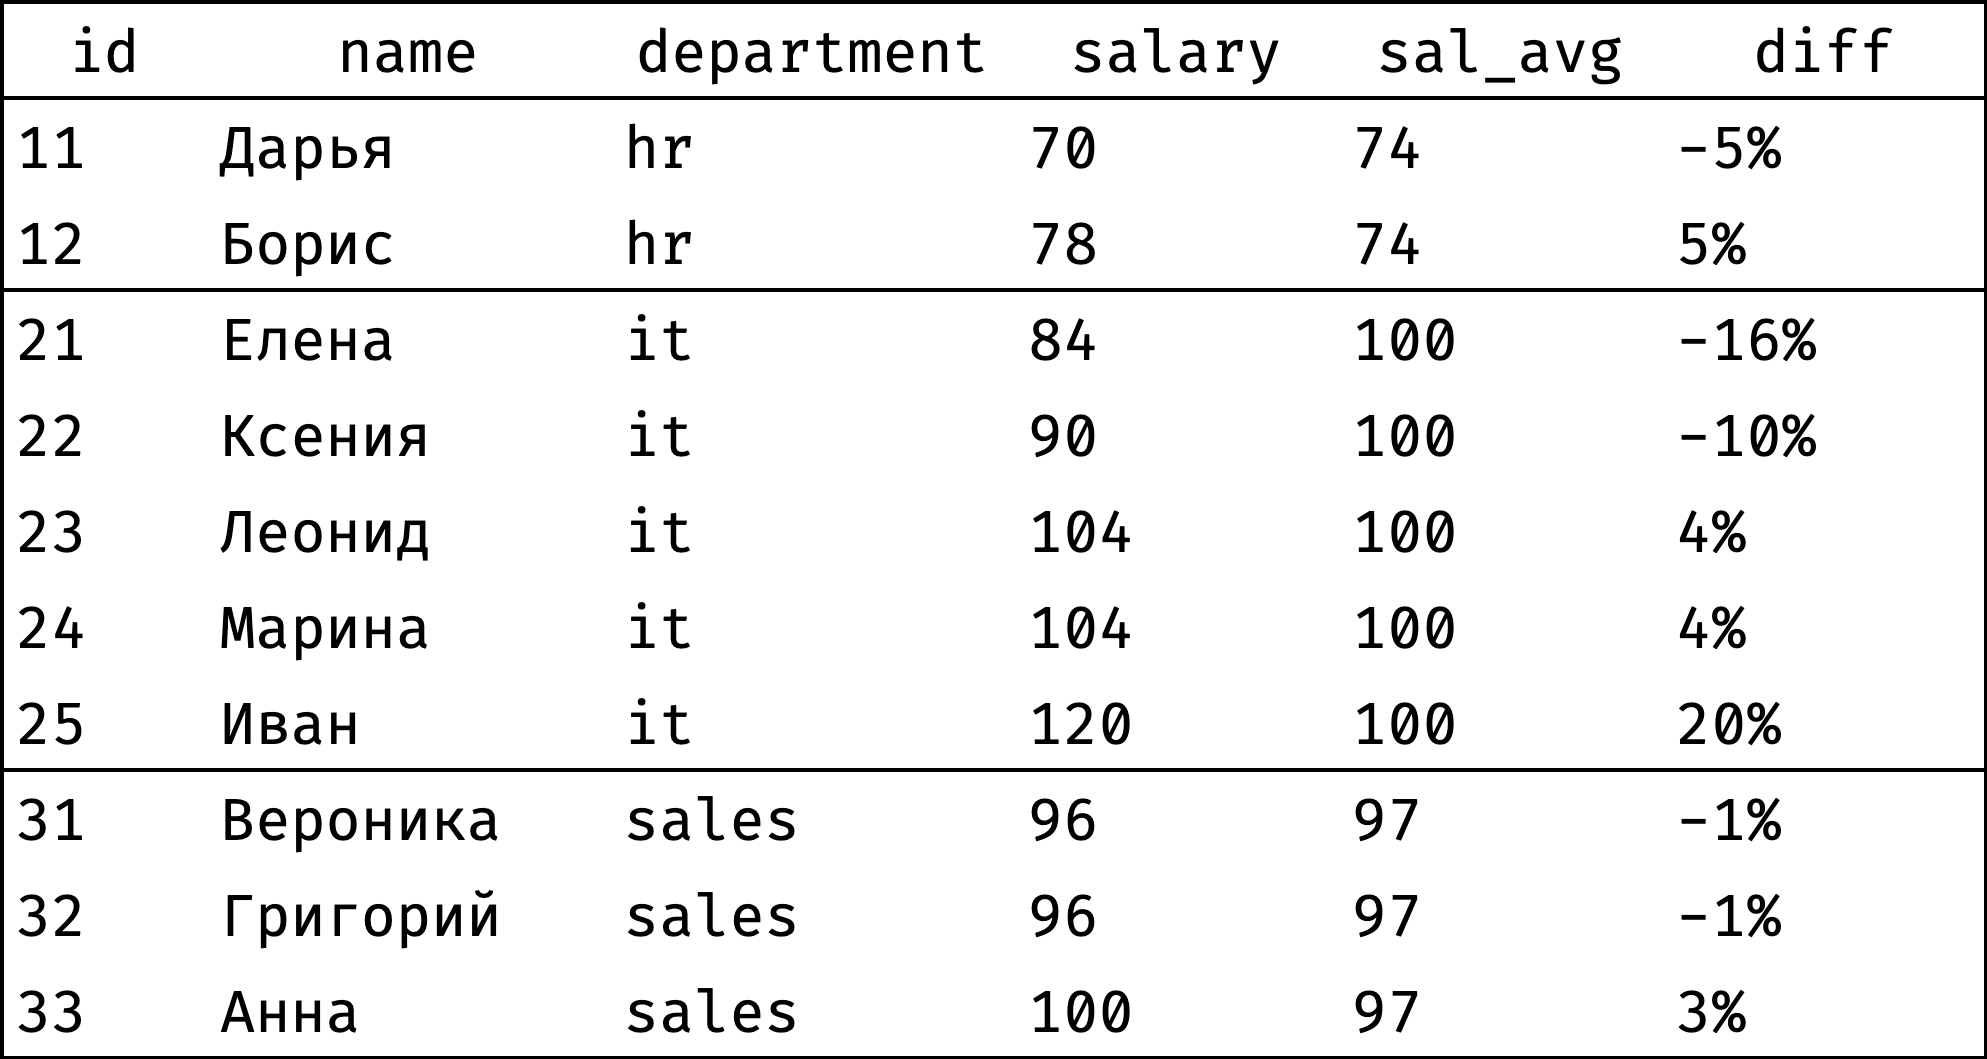
Task: Select the id cell 33
Action: point(51,1013)
